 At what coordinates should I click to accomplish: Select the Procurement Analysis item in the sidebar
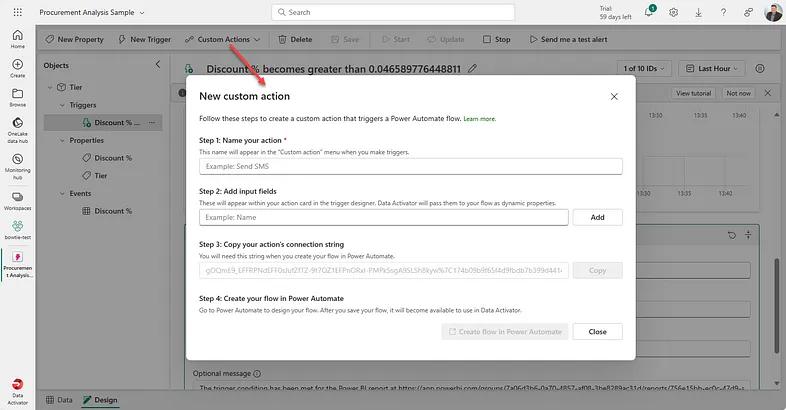[18, 265]
